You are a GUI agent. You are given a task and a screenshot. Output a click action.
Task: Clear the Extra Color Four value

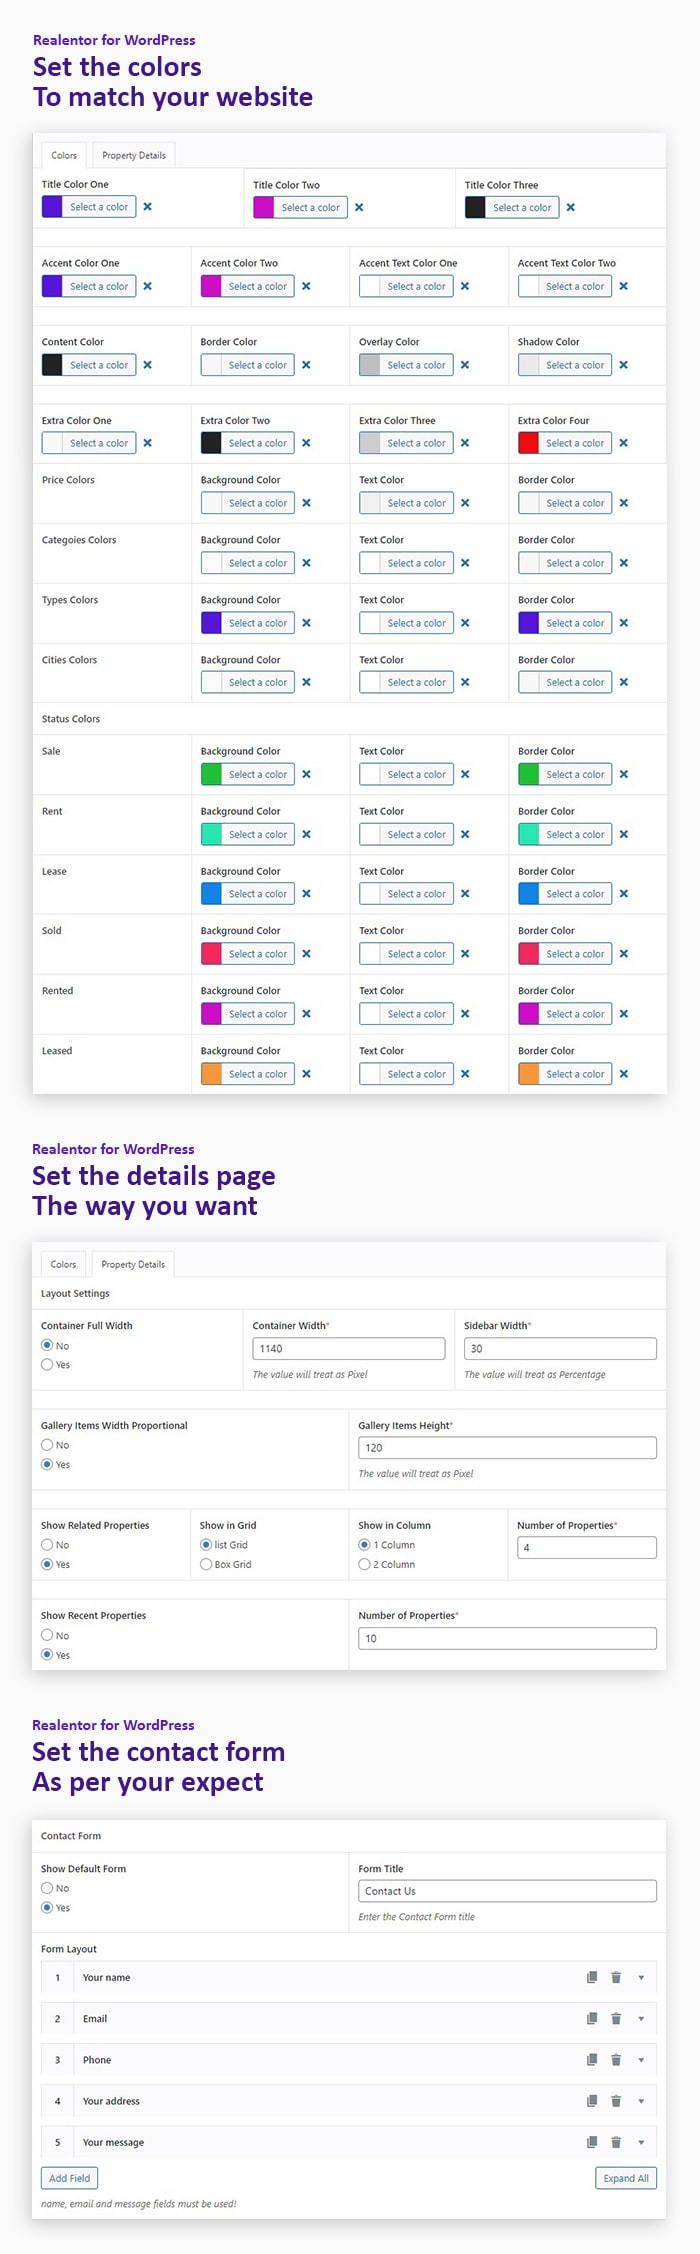click(624, 443)
